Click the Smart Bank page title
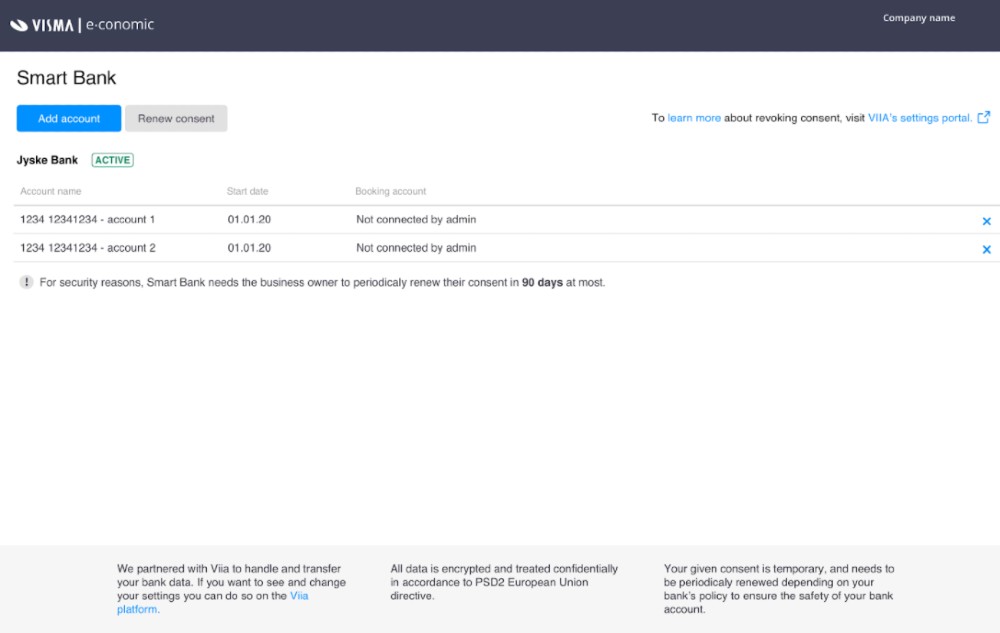 pos(66,78)
